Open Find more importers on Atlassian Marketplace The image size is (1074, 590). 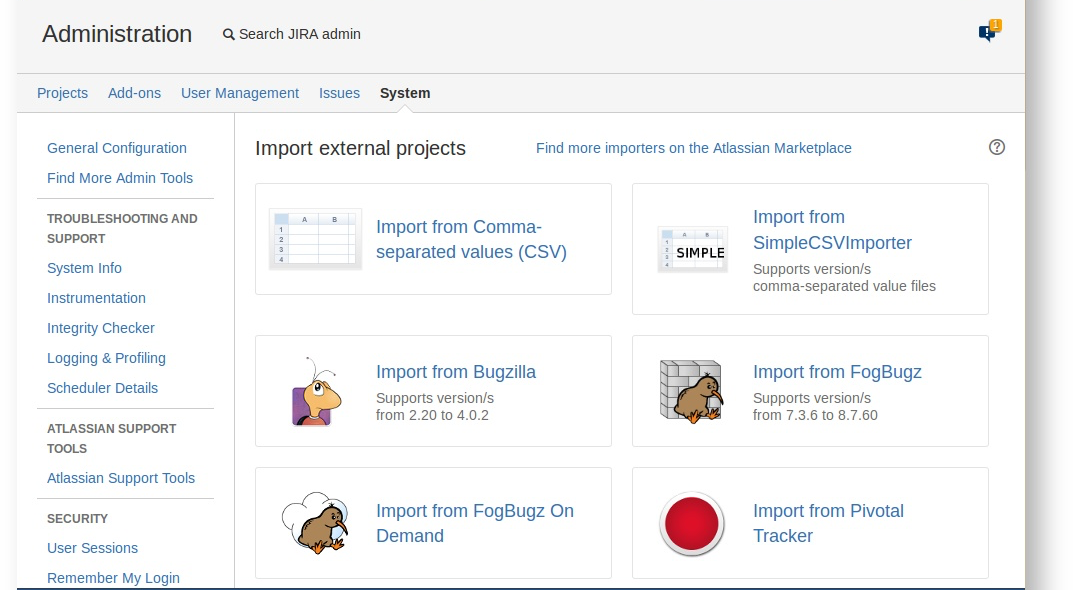pos(693,148)
